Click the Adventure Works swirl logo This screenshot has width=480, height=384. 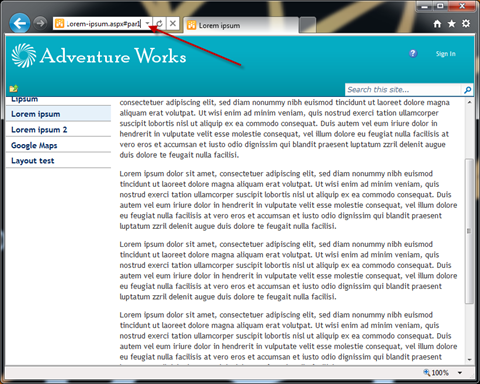click(24, 56)
